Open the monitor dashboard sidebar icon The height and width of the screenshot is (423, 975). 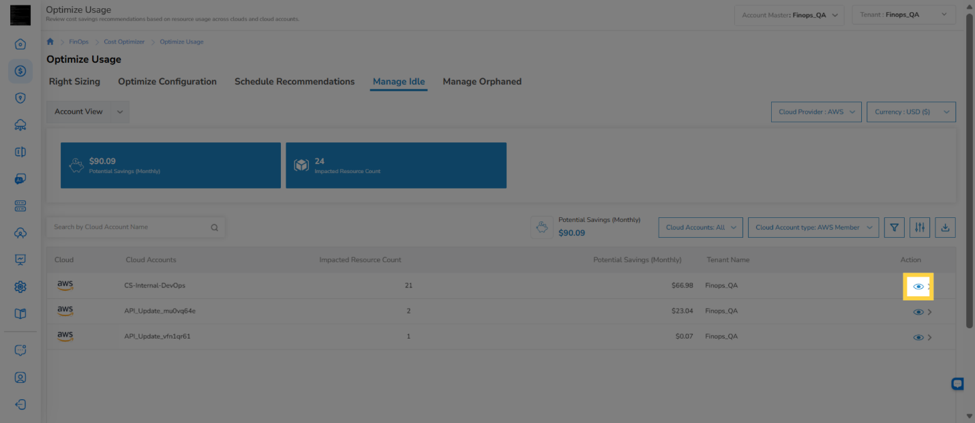click(20, 259)
